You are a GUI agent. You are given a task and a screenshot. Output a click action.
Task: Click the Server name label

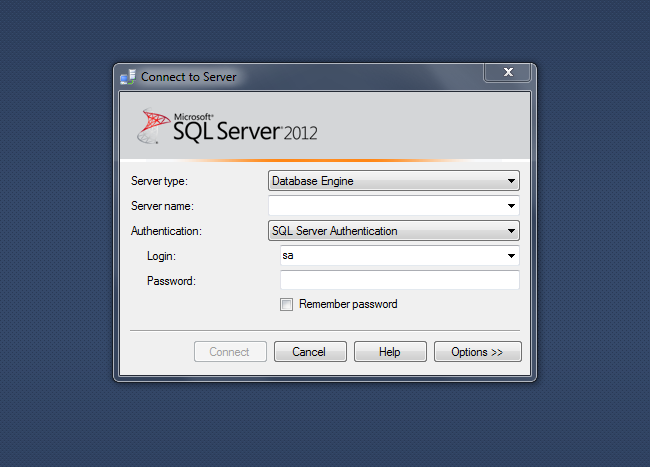[162, 206]
